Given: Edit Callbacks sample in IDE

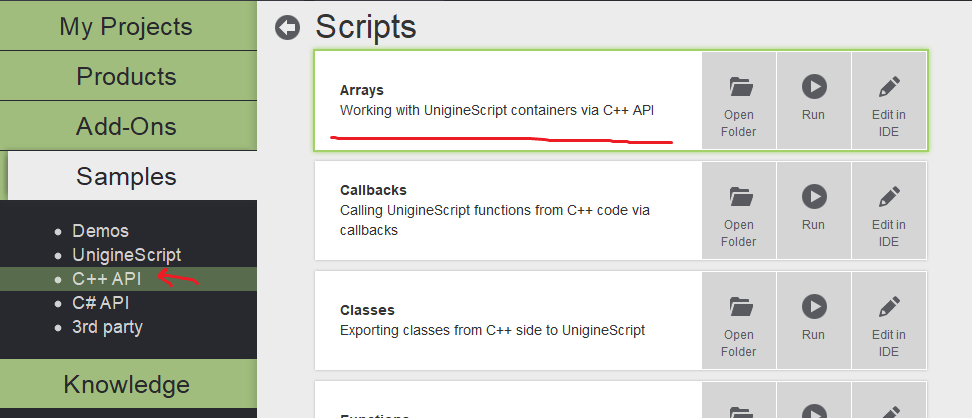Looking at the screenshot, I should [889, 211].
